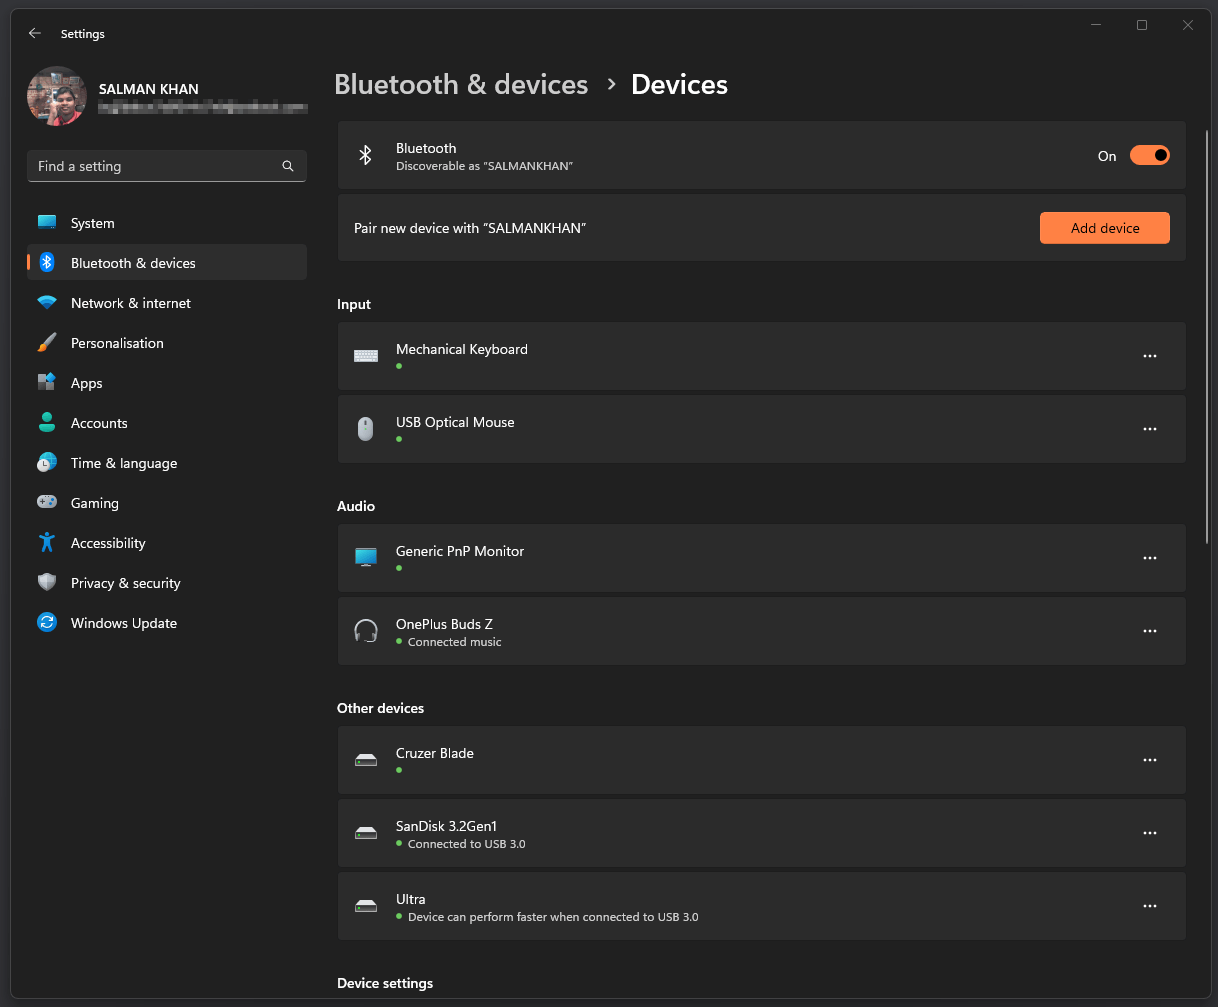The width and height of the screenshot is (1218, 1007).
Task: Click the Mechanical Keyboard device icon
Action: point(366,356)
